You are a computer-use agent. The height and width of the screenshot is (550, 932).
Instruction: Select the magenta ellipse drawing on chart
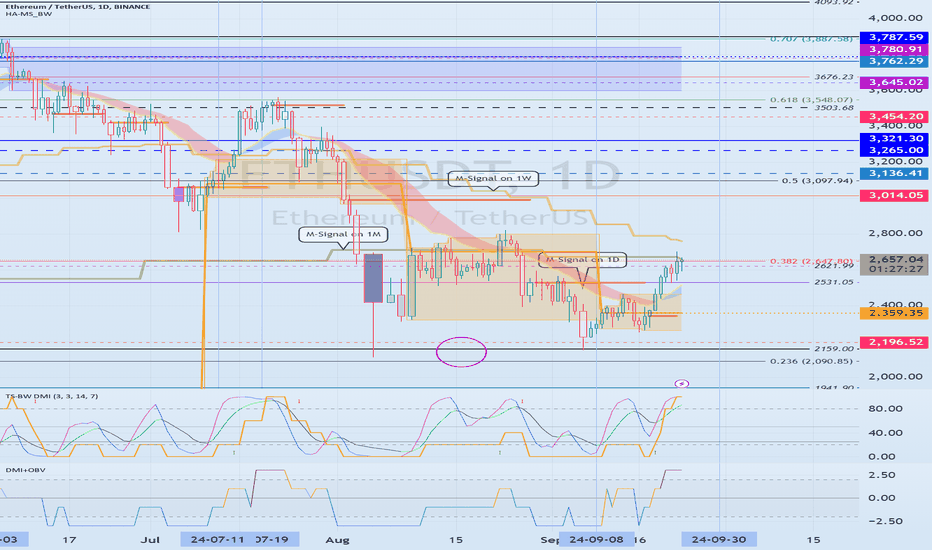(x=461, y=352)
